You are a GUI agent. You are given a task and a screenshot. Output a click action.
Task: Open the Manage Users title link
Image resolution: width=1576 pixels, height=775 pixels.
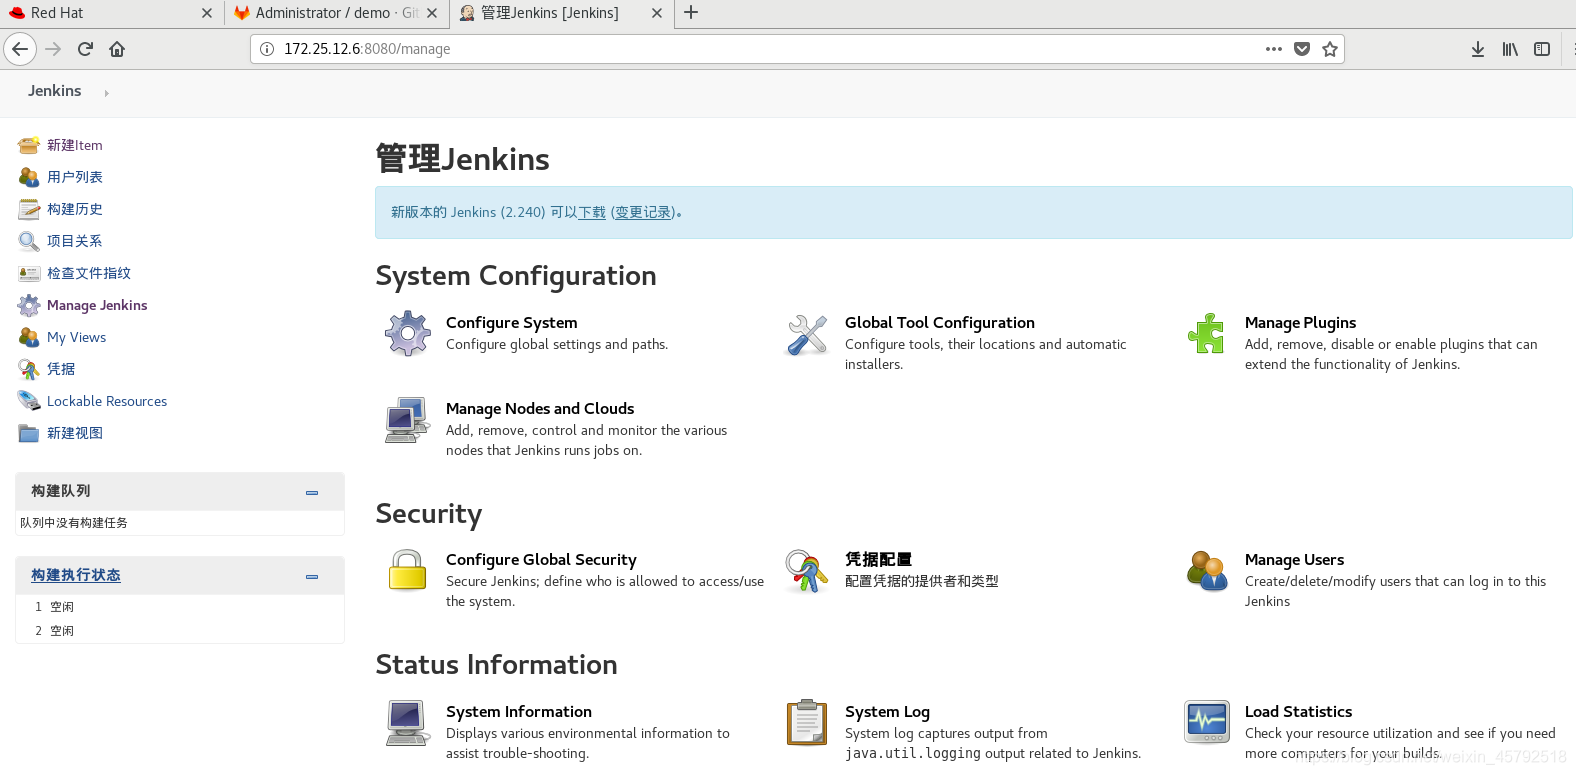(x=1295, y=559)
